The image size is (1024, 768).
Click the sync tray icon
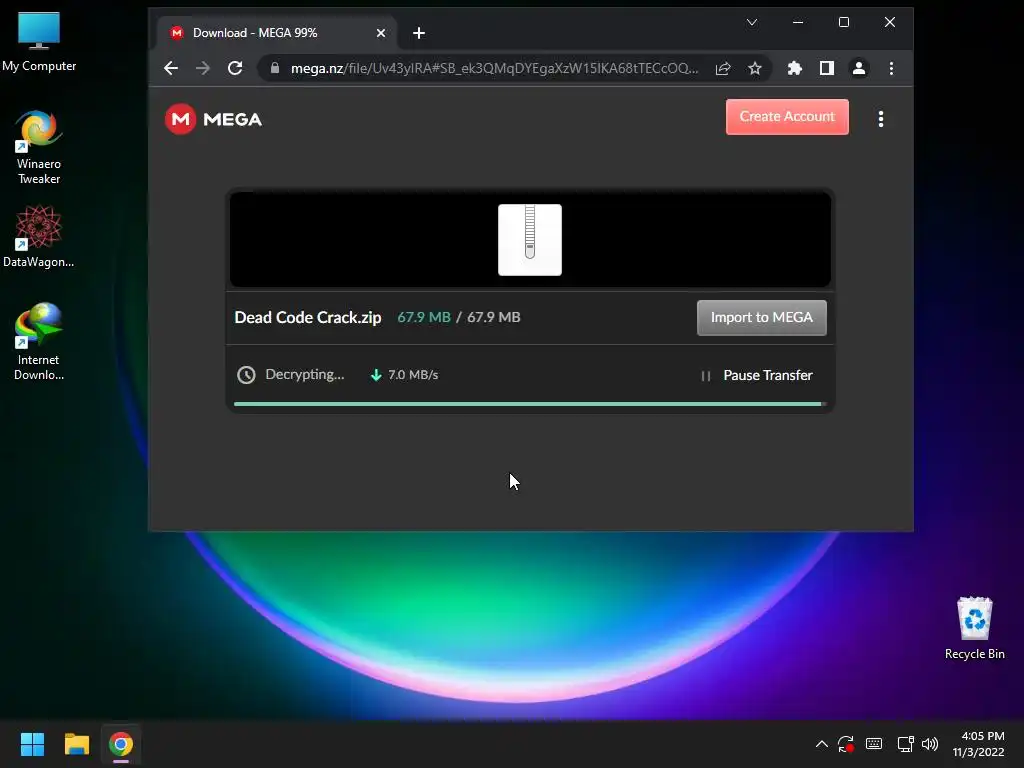[846, 744]
